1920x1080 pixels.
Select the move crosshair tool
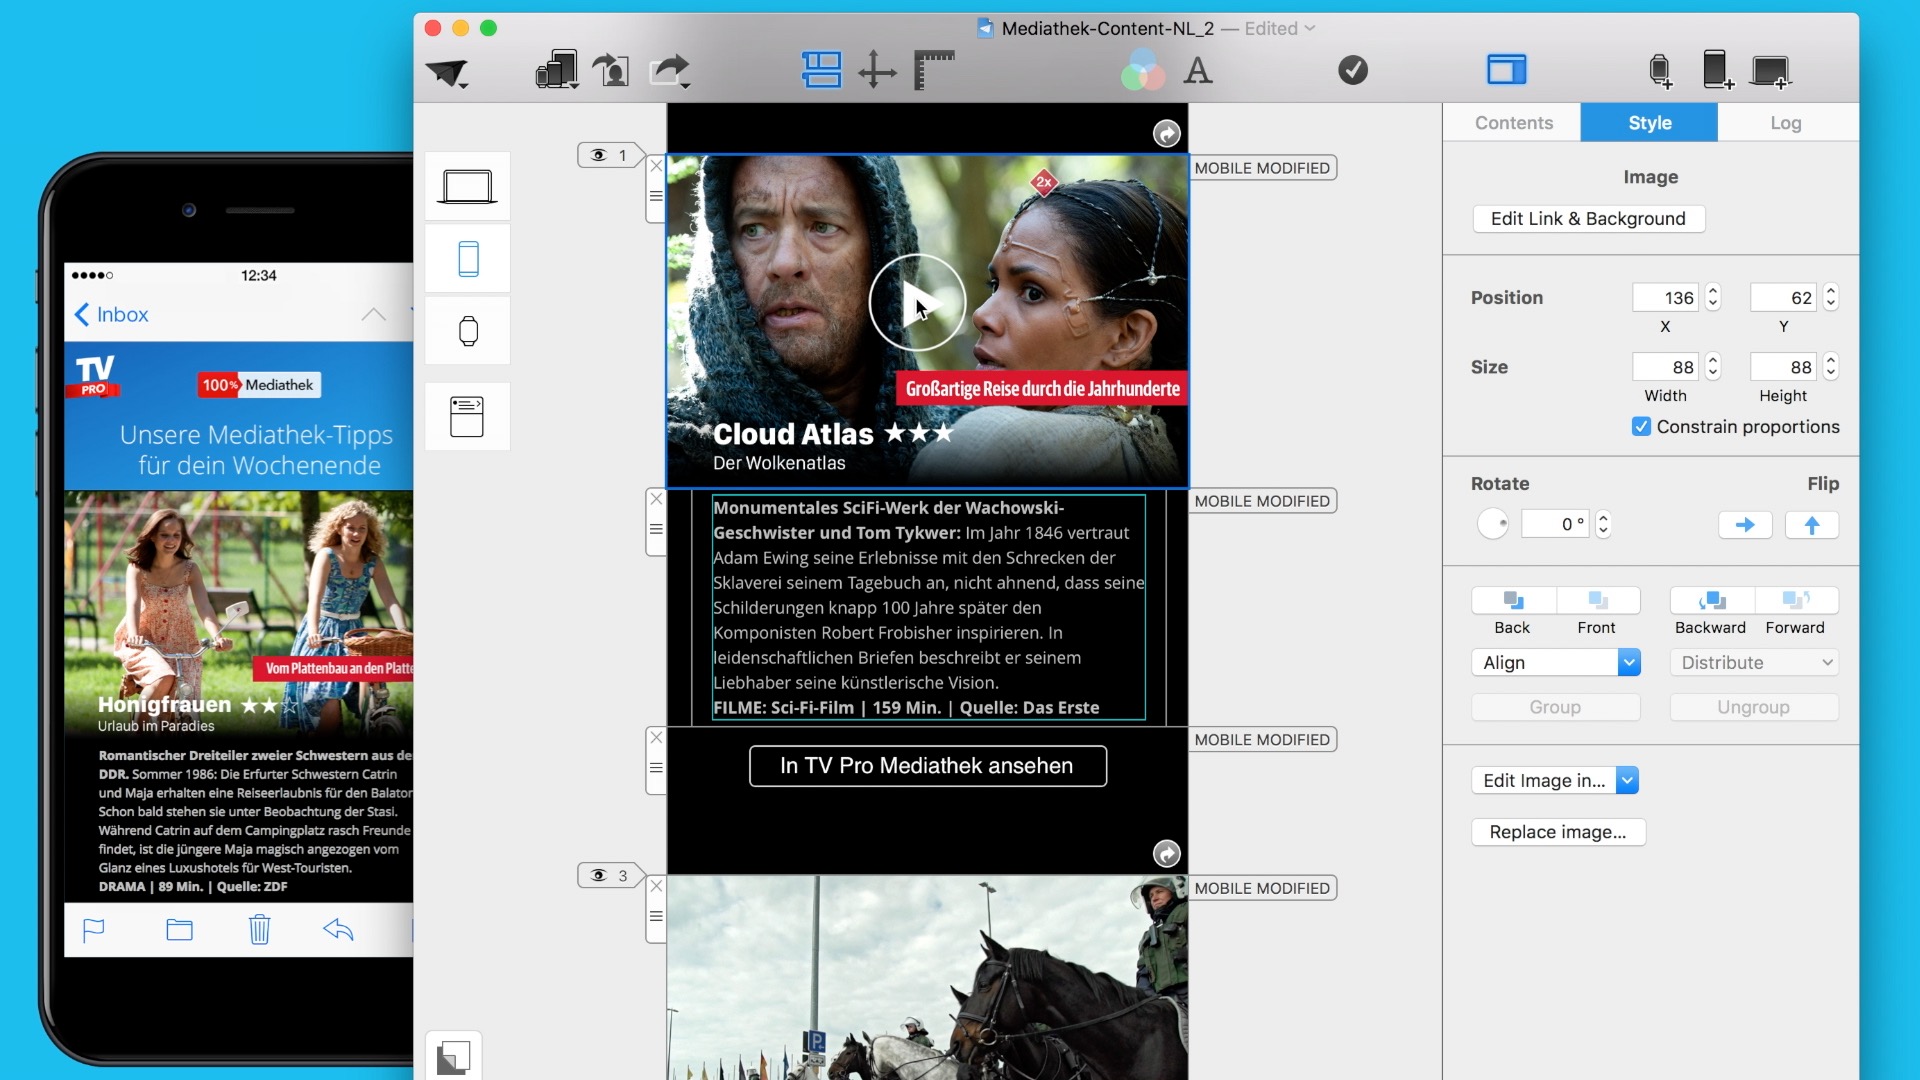click(x=877, y=70)
